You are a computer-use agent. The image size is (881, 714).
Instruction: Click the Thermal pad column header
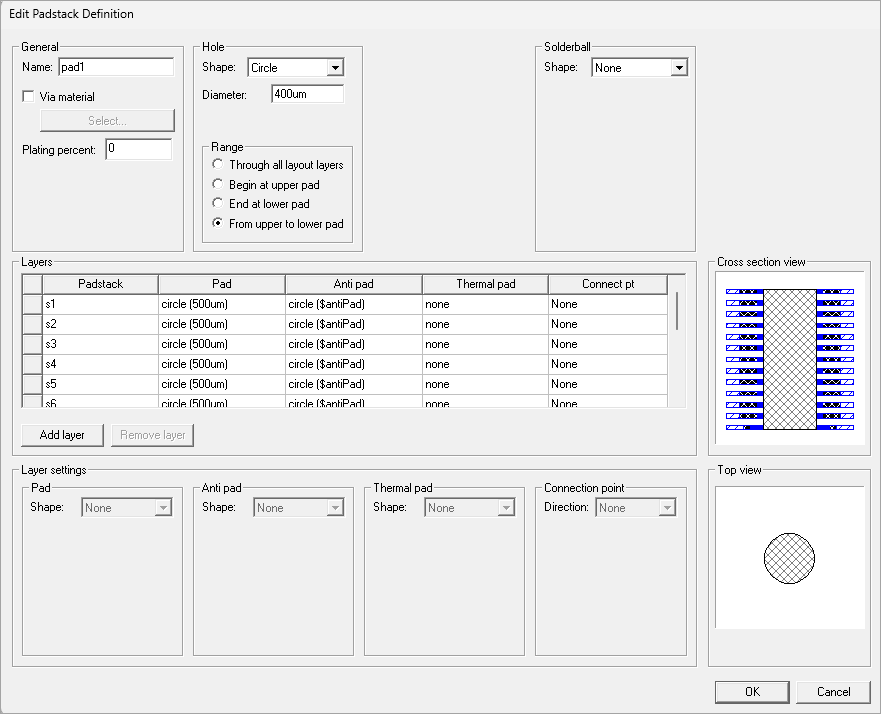pyautogui.click(x=485, y=284)
